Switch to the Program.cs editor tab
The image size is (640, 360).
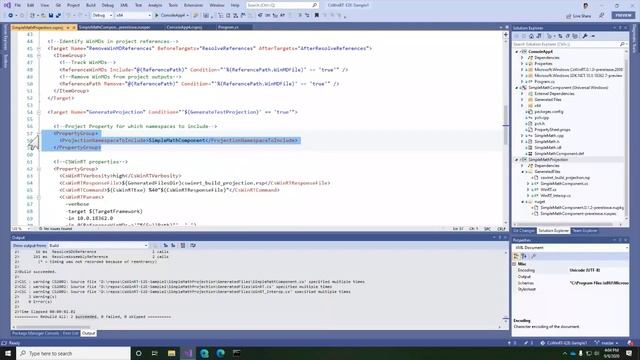point(229,27)
